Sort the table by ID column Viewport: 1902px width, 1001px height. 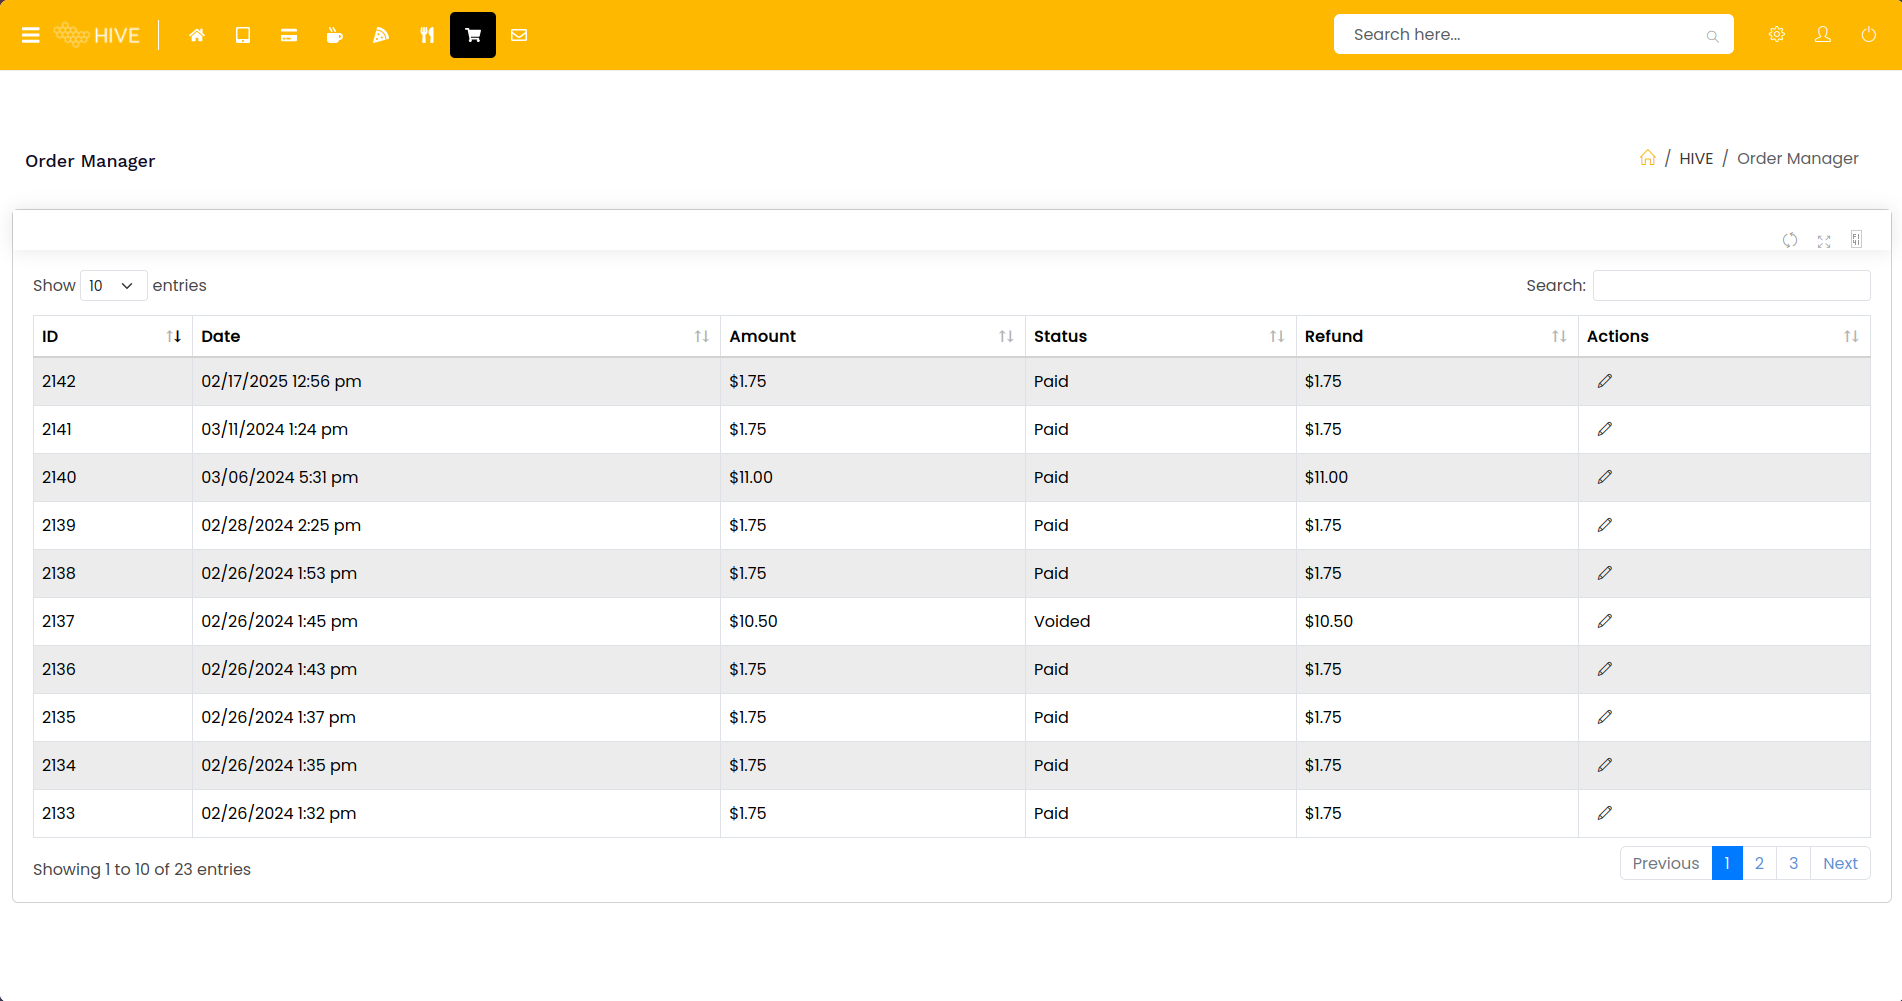pos(112,336)
